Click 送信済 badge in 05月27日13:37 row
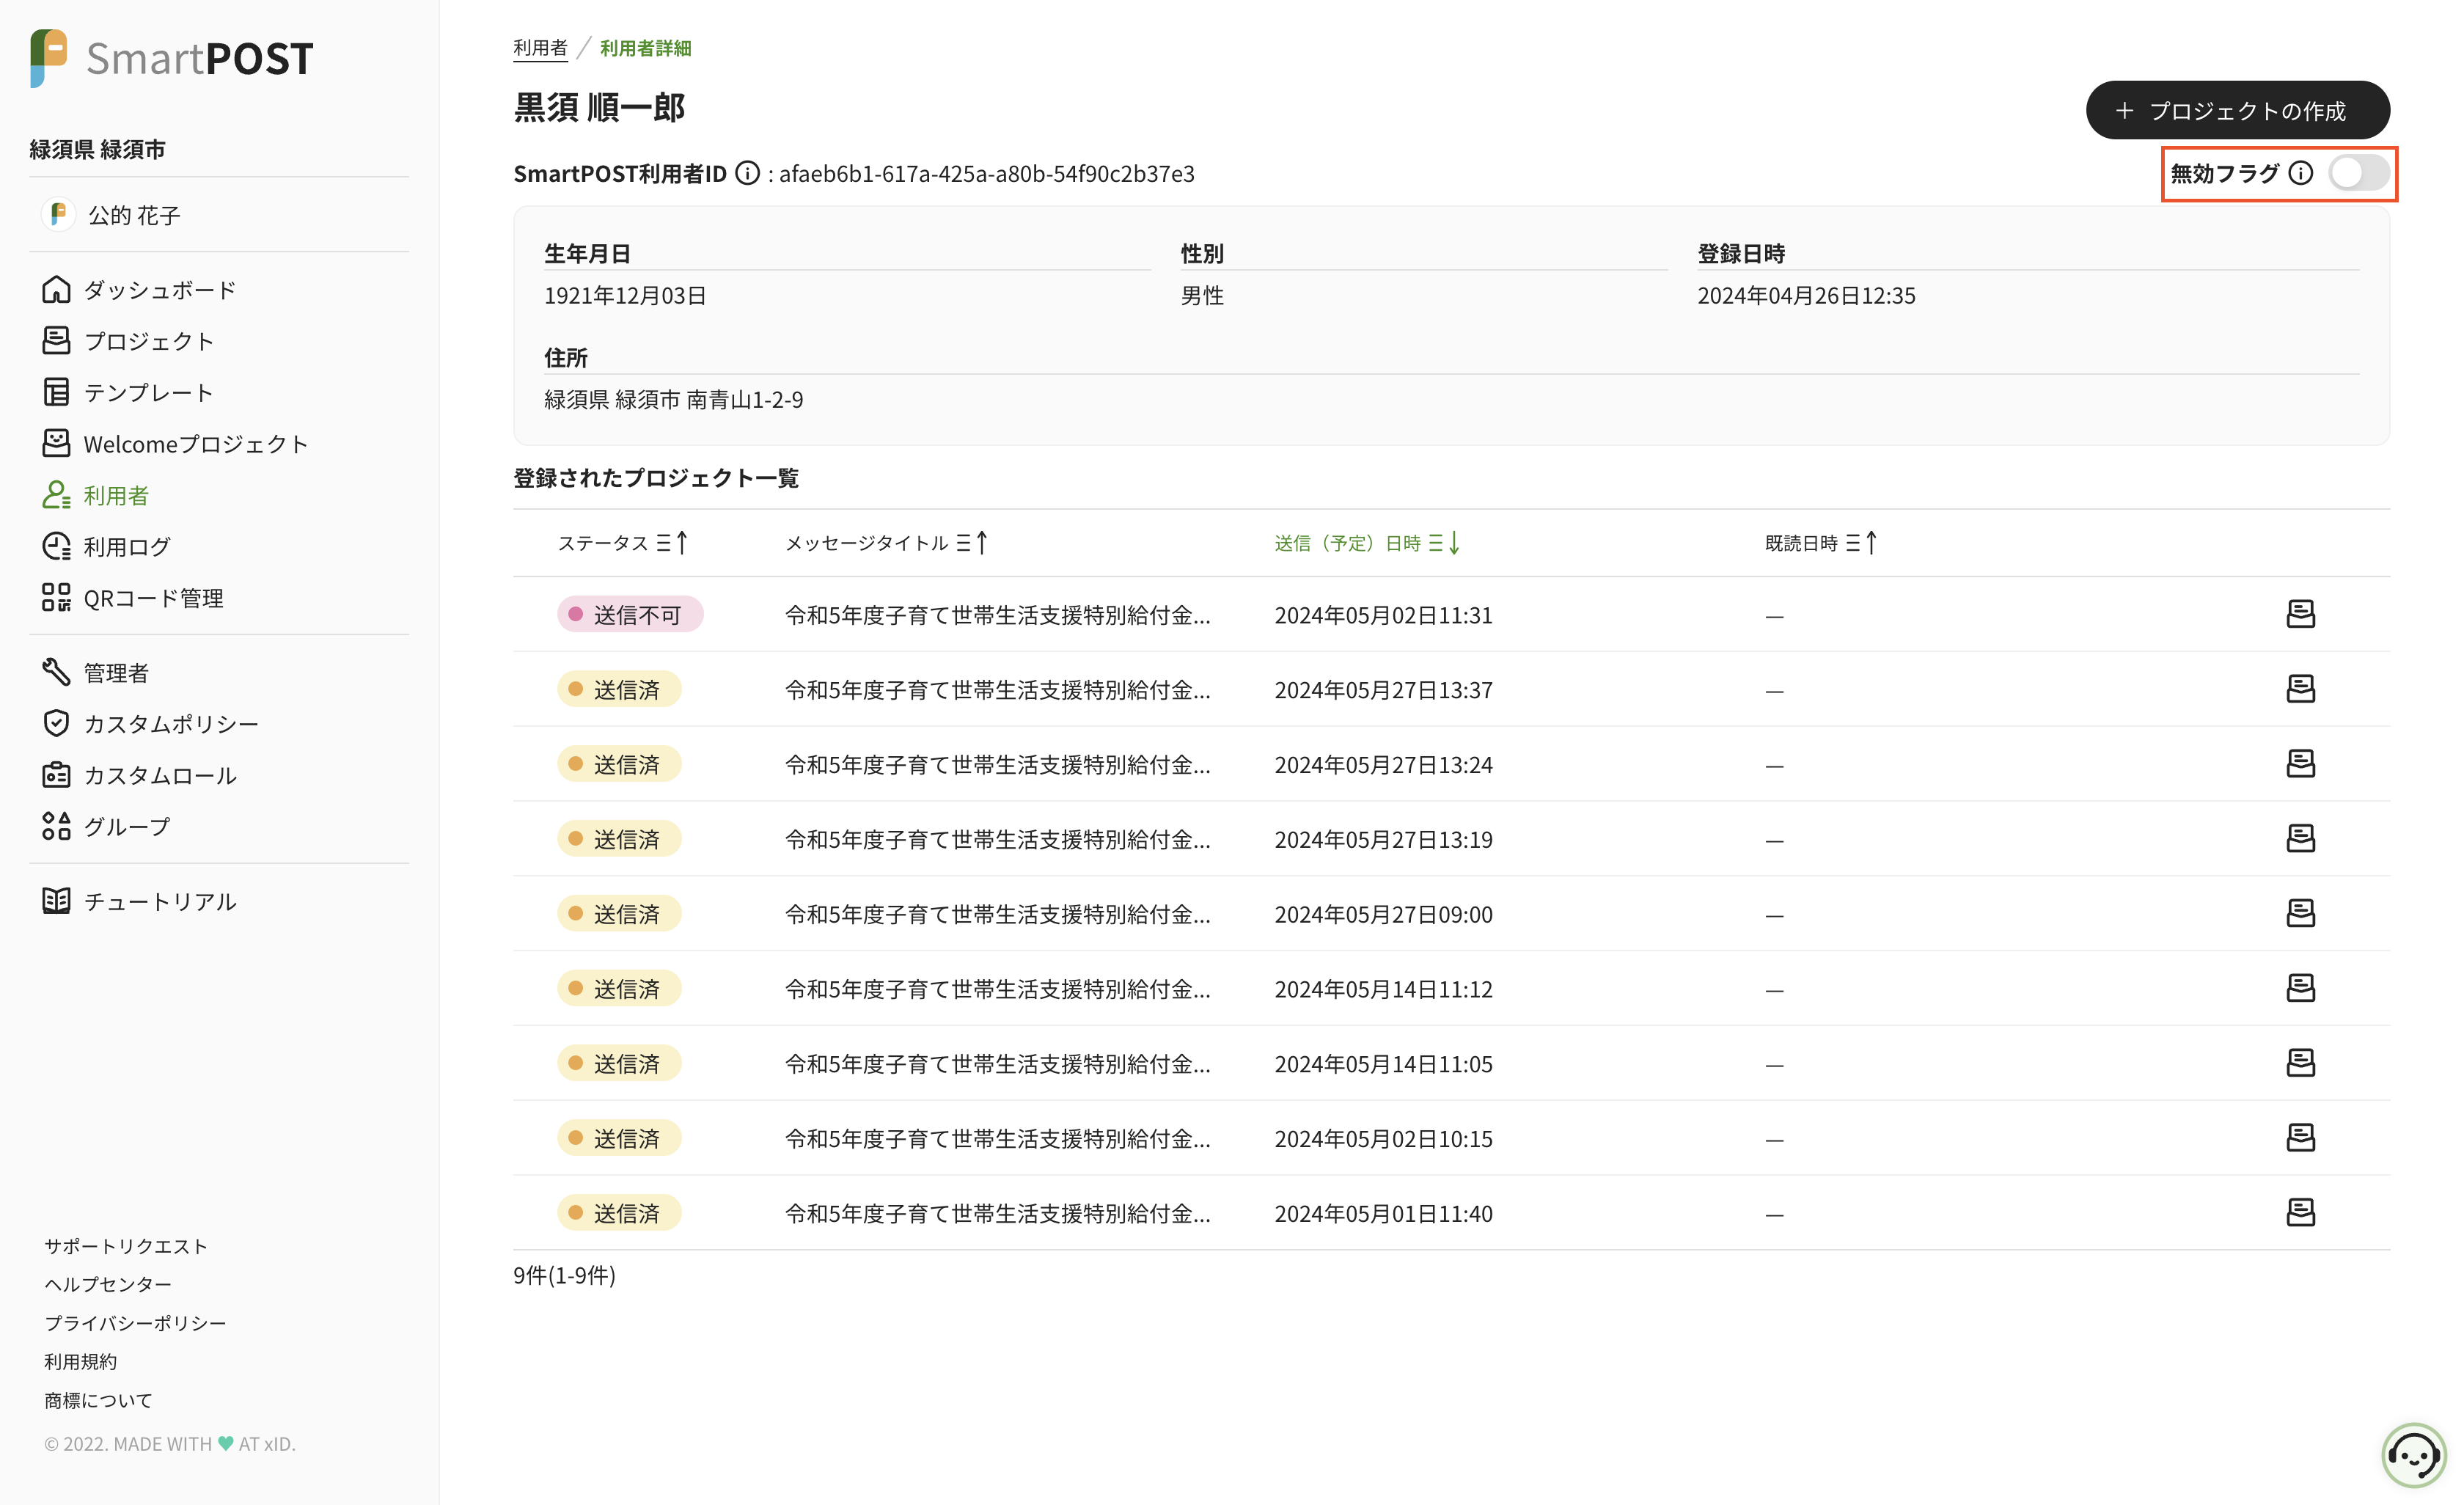 click(x=619, y=689)
